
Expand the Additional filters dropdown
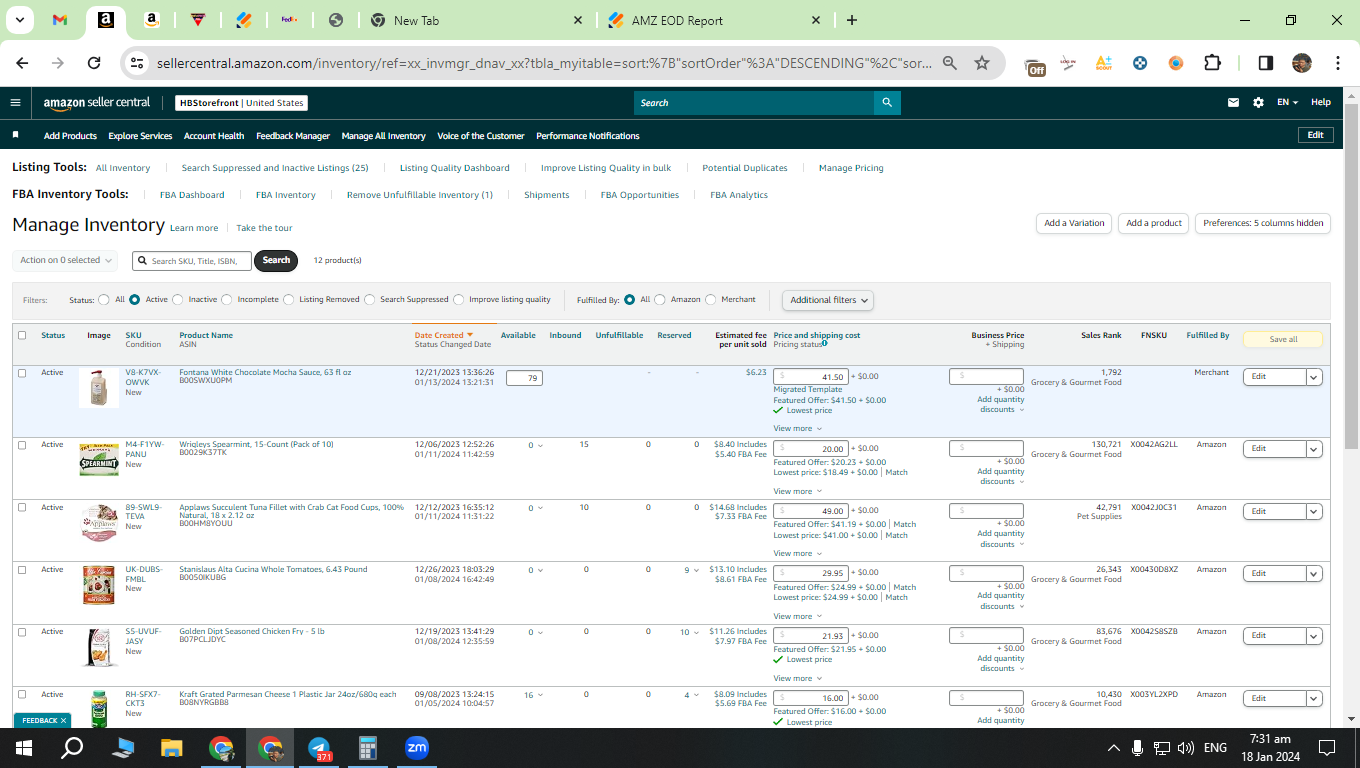click(x=828, y=300)
